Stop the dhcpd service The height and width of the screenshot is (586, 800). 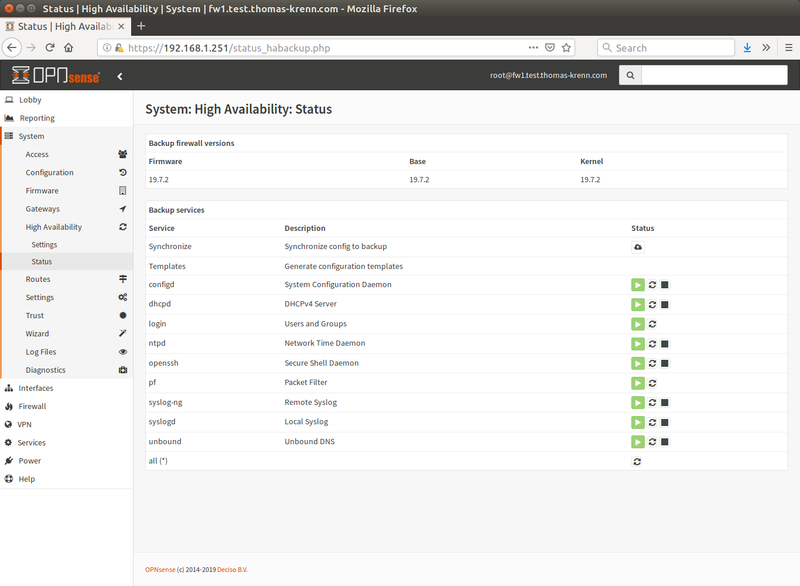click(665, 304)
